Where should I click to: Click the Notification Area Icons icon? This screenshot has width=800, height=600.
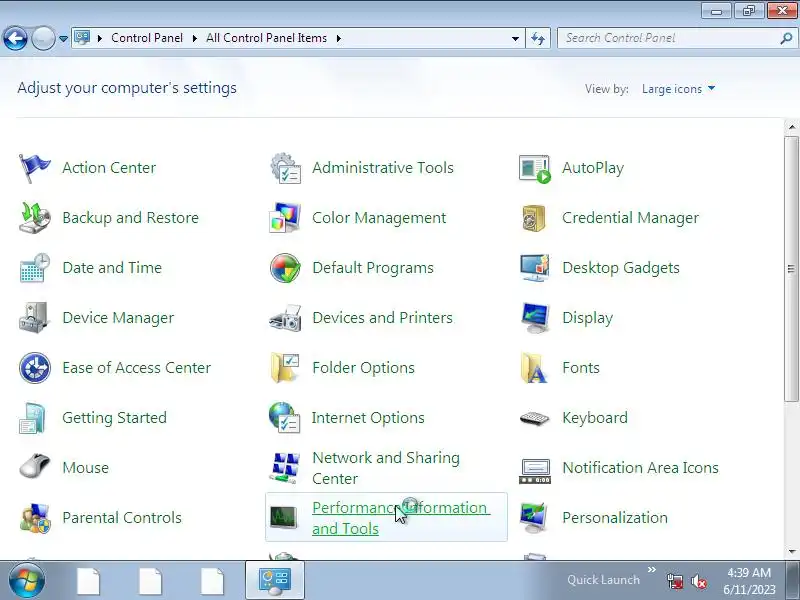tap(535, 471)
